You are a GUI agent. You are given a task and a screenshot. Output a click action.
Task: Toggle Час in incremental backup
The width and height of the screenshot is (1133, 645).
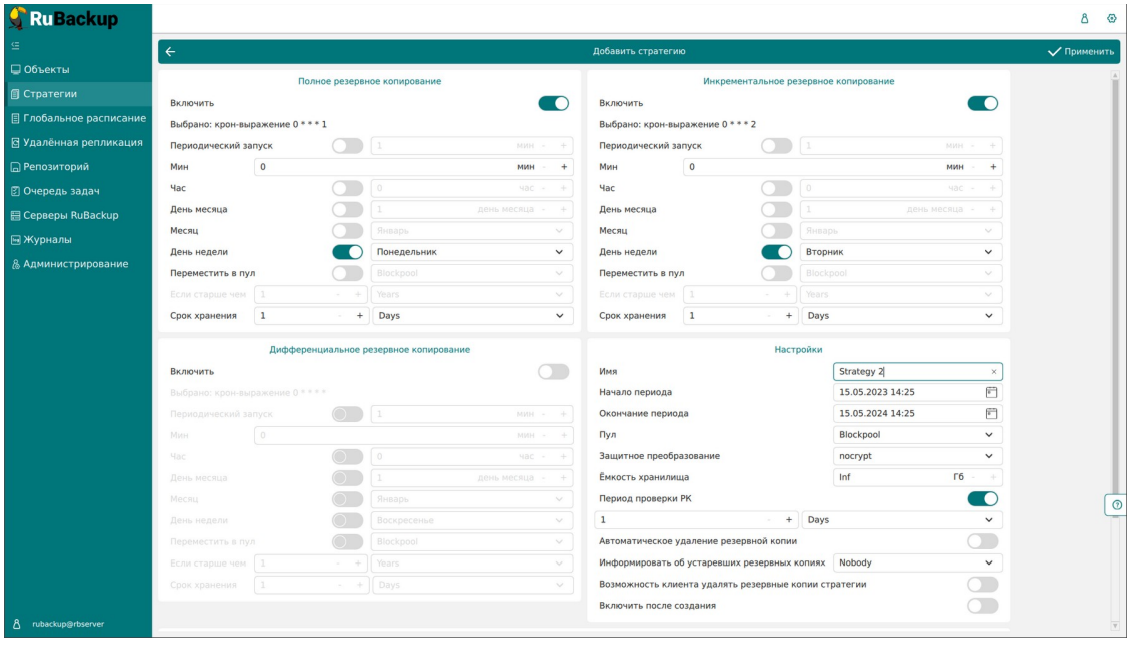pyautogui.click(x=777, y=189)
